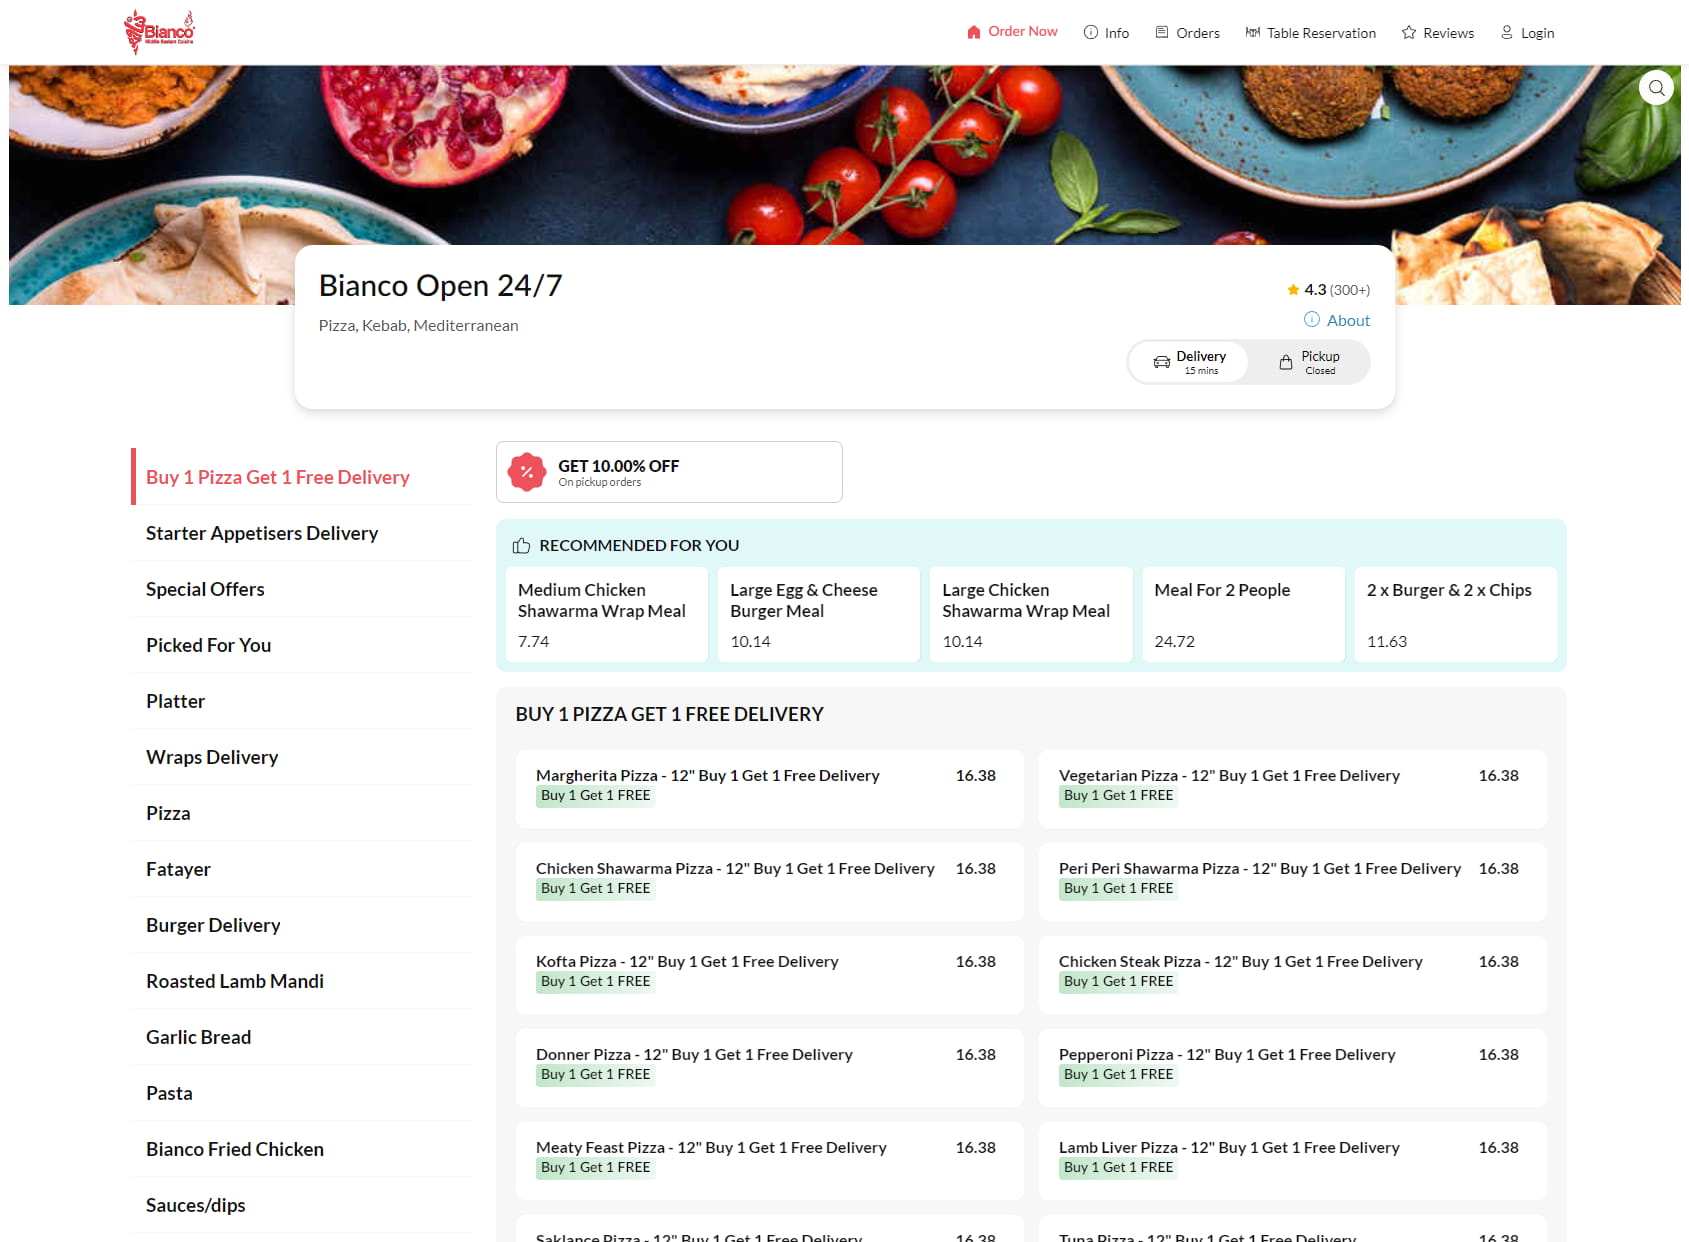Image resolution: width=1689 pixels, height=1242 pixels.
Task: Select Sauces/dips category
Action: coord(301,1205)
